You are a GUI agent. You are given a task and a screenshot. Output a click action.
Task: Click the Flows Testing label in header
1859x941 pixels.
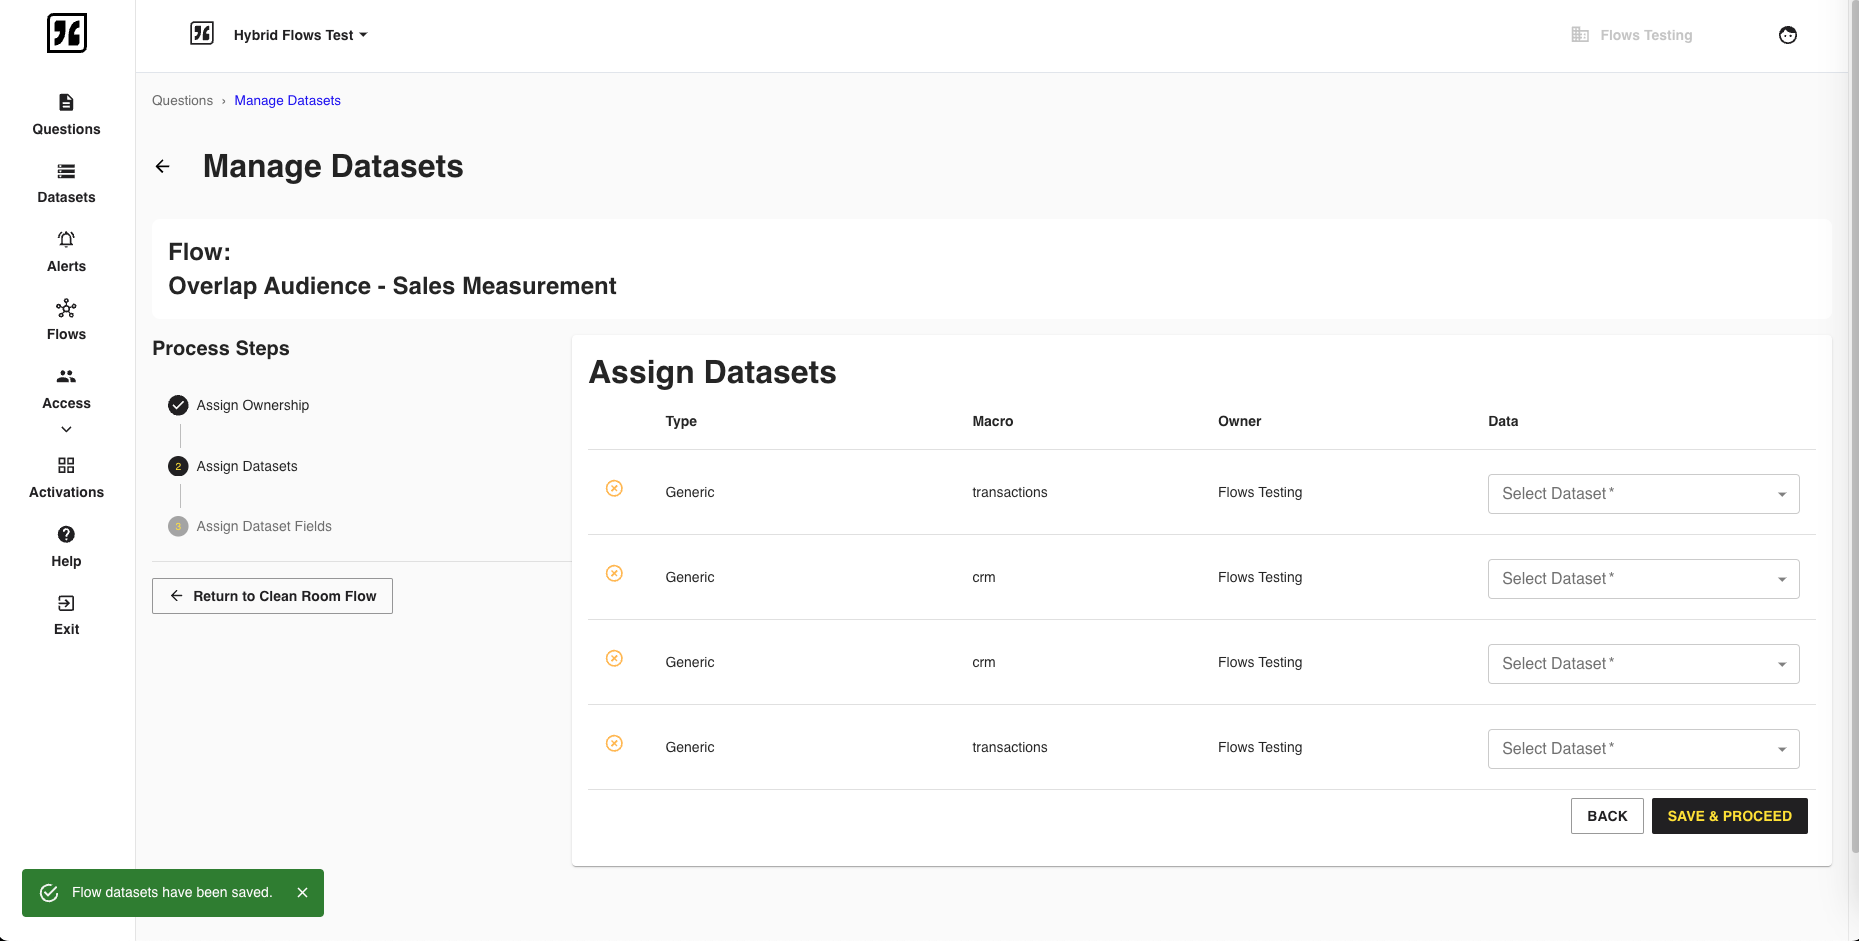(1646, 35)
